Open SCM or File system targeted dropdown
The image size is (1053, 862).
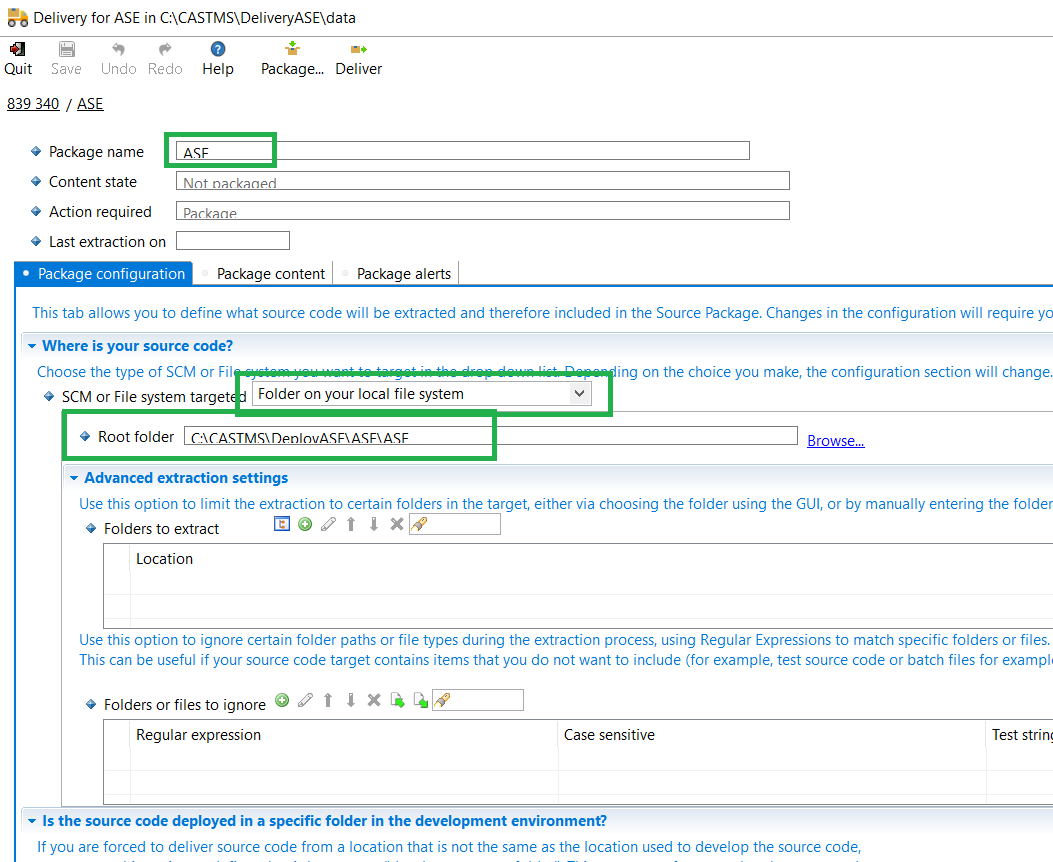578,394
